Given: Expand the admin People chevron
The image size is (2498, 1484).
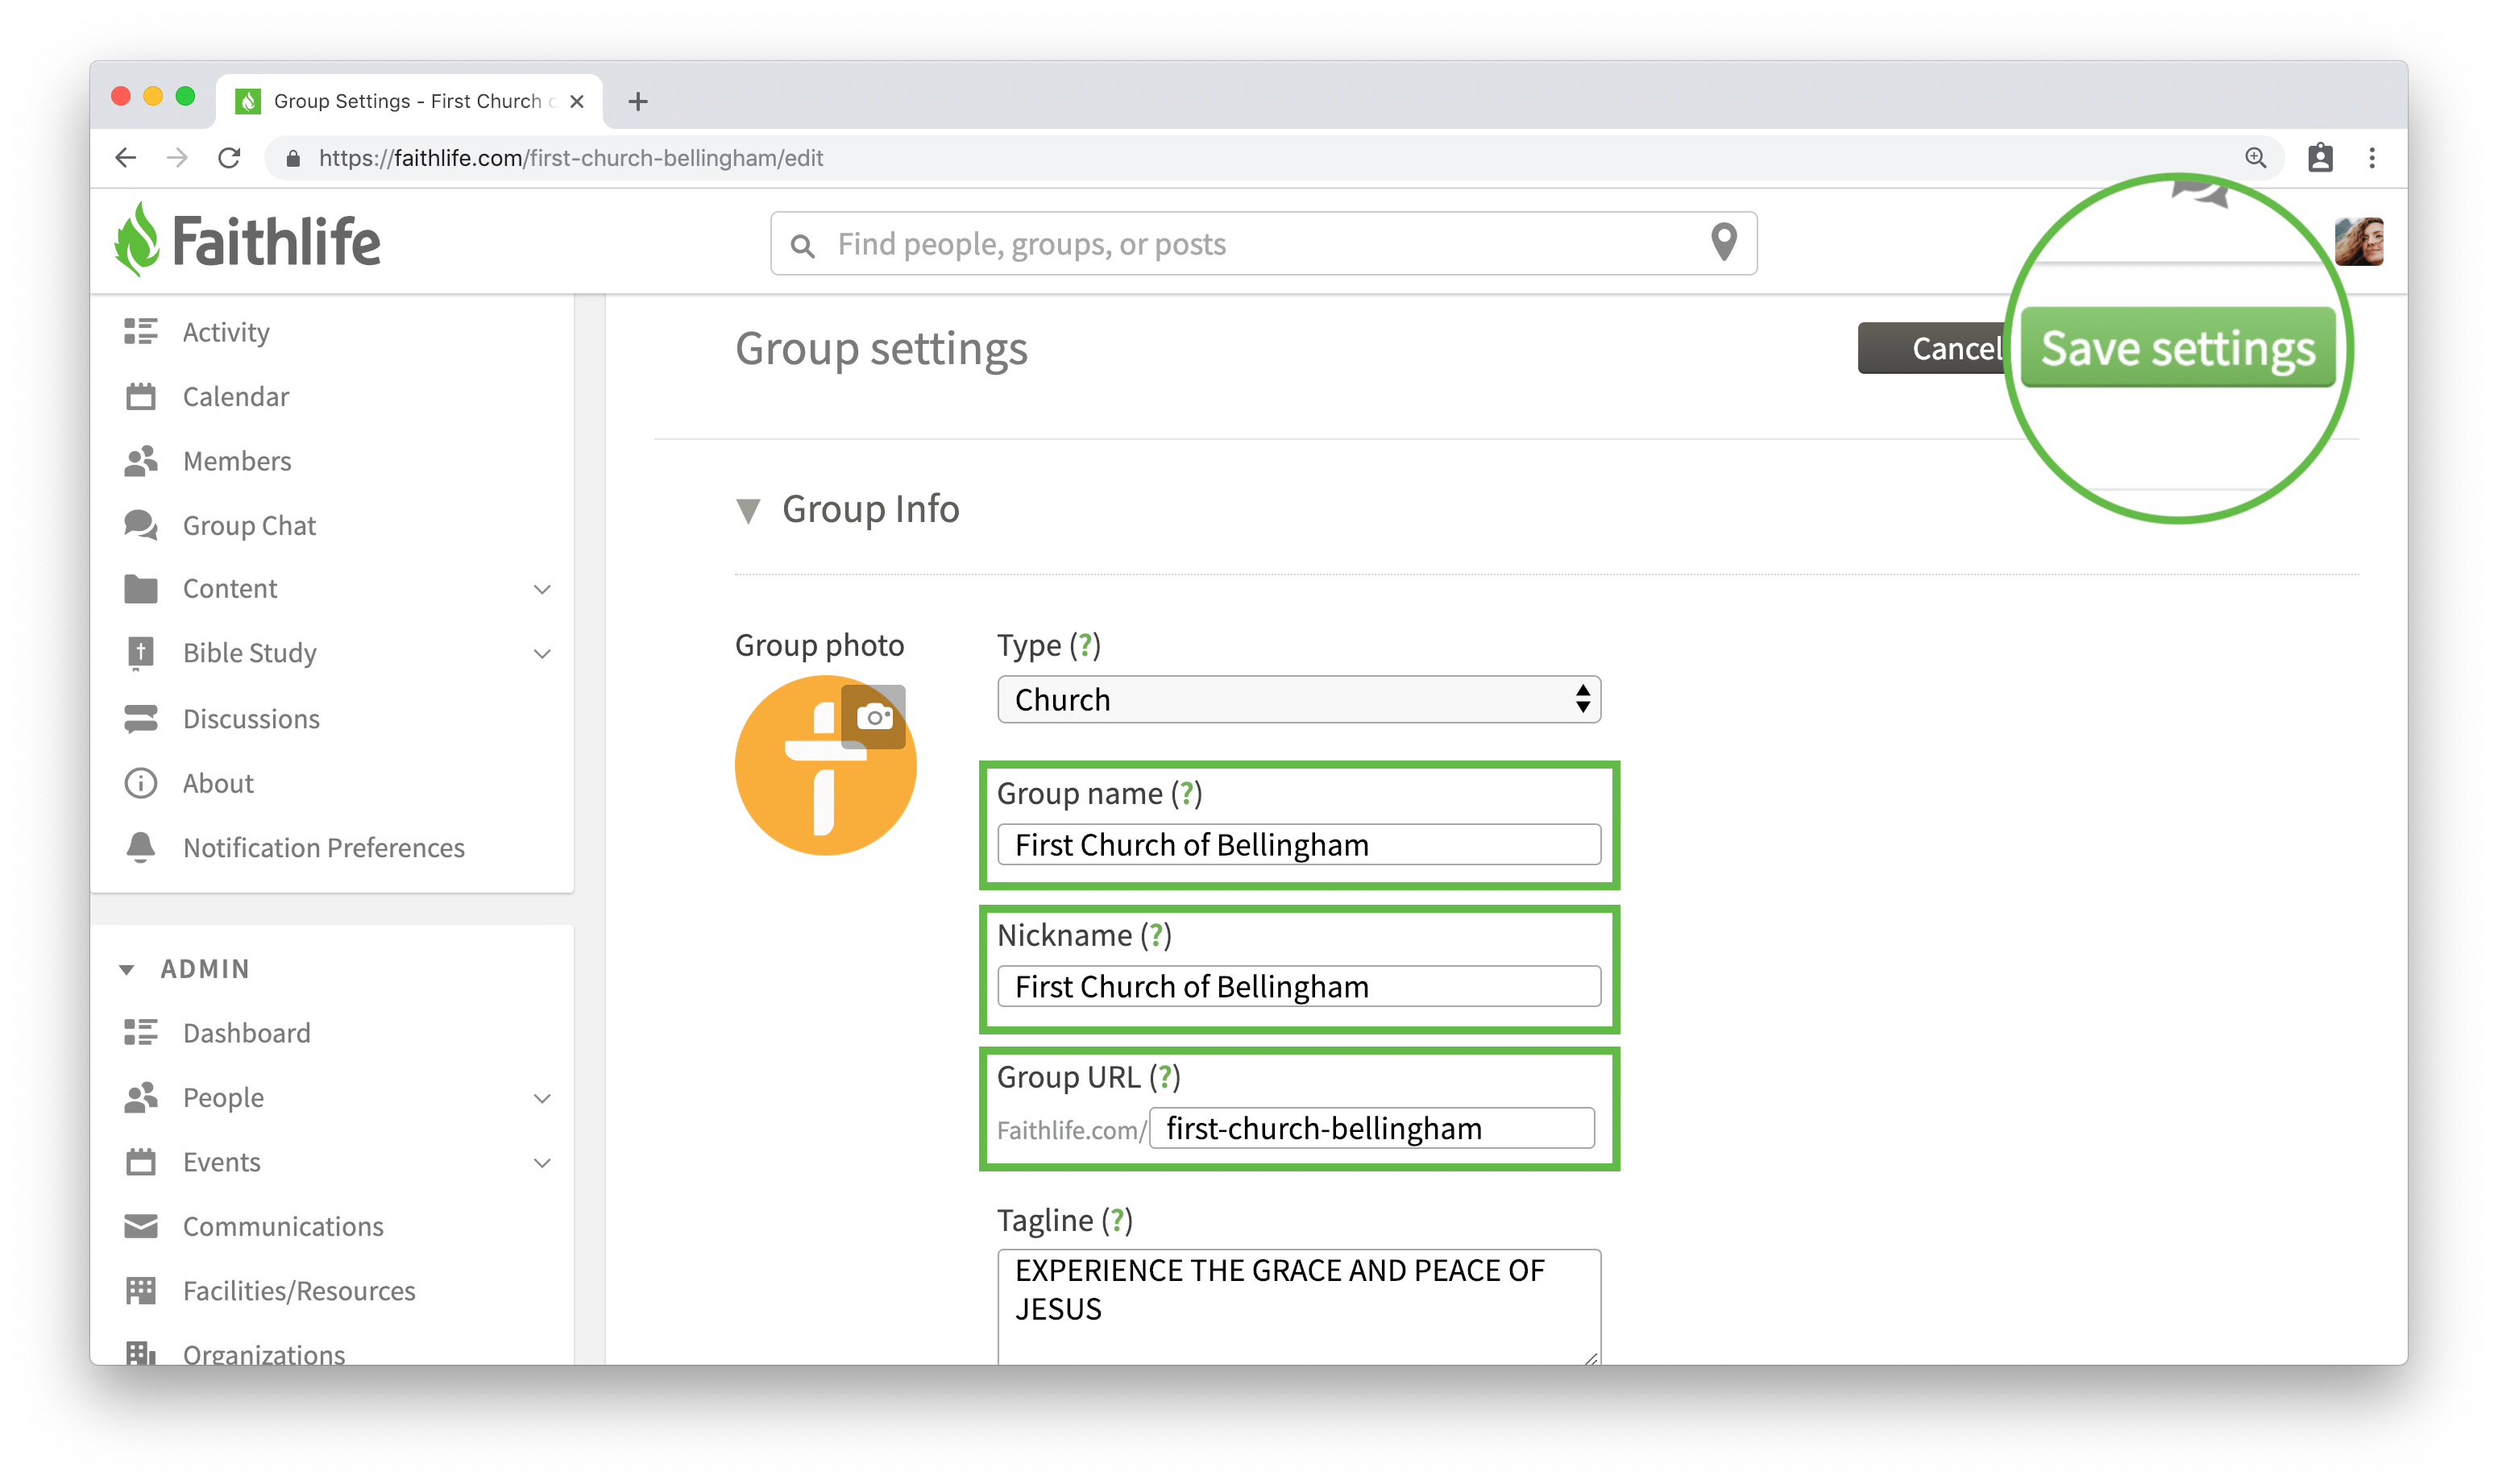Looking at the screenshot, I should [542, 1098].
